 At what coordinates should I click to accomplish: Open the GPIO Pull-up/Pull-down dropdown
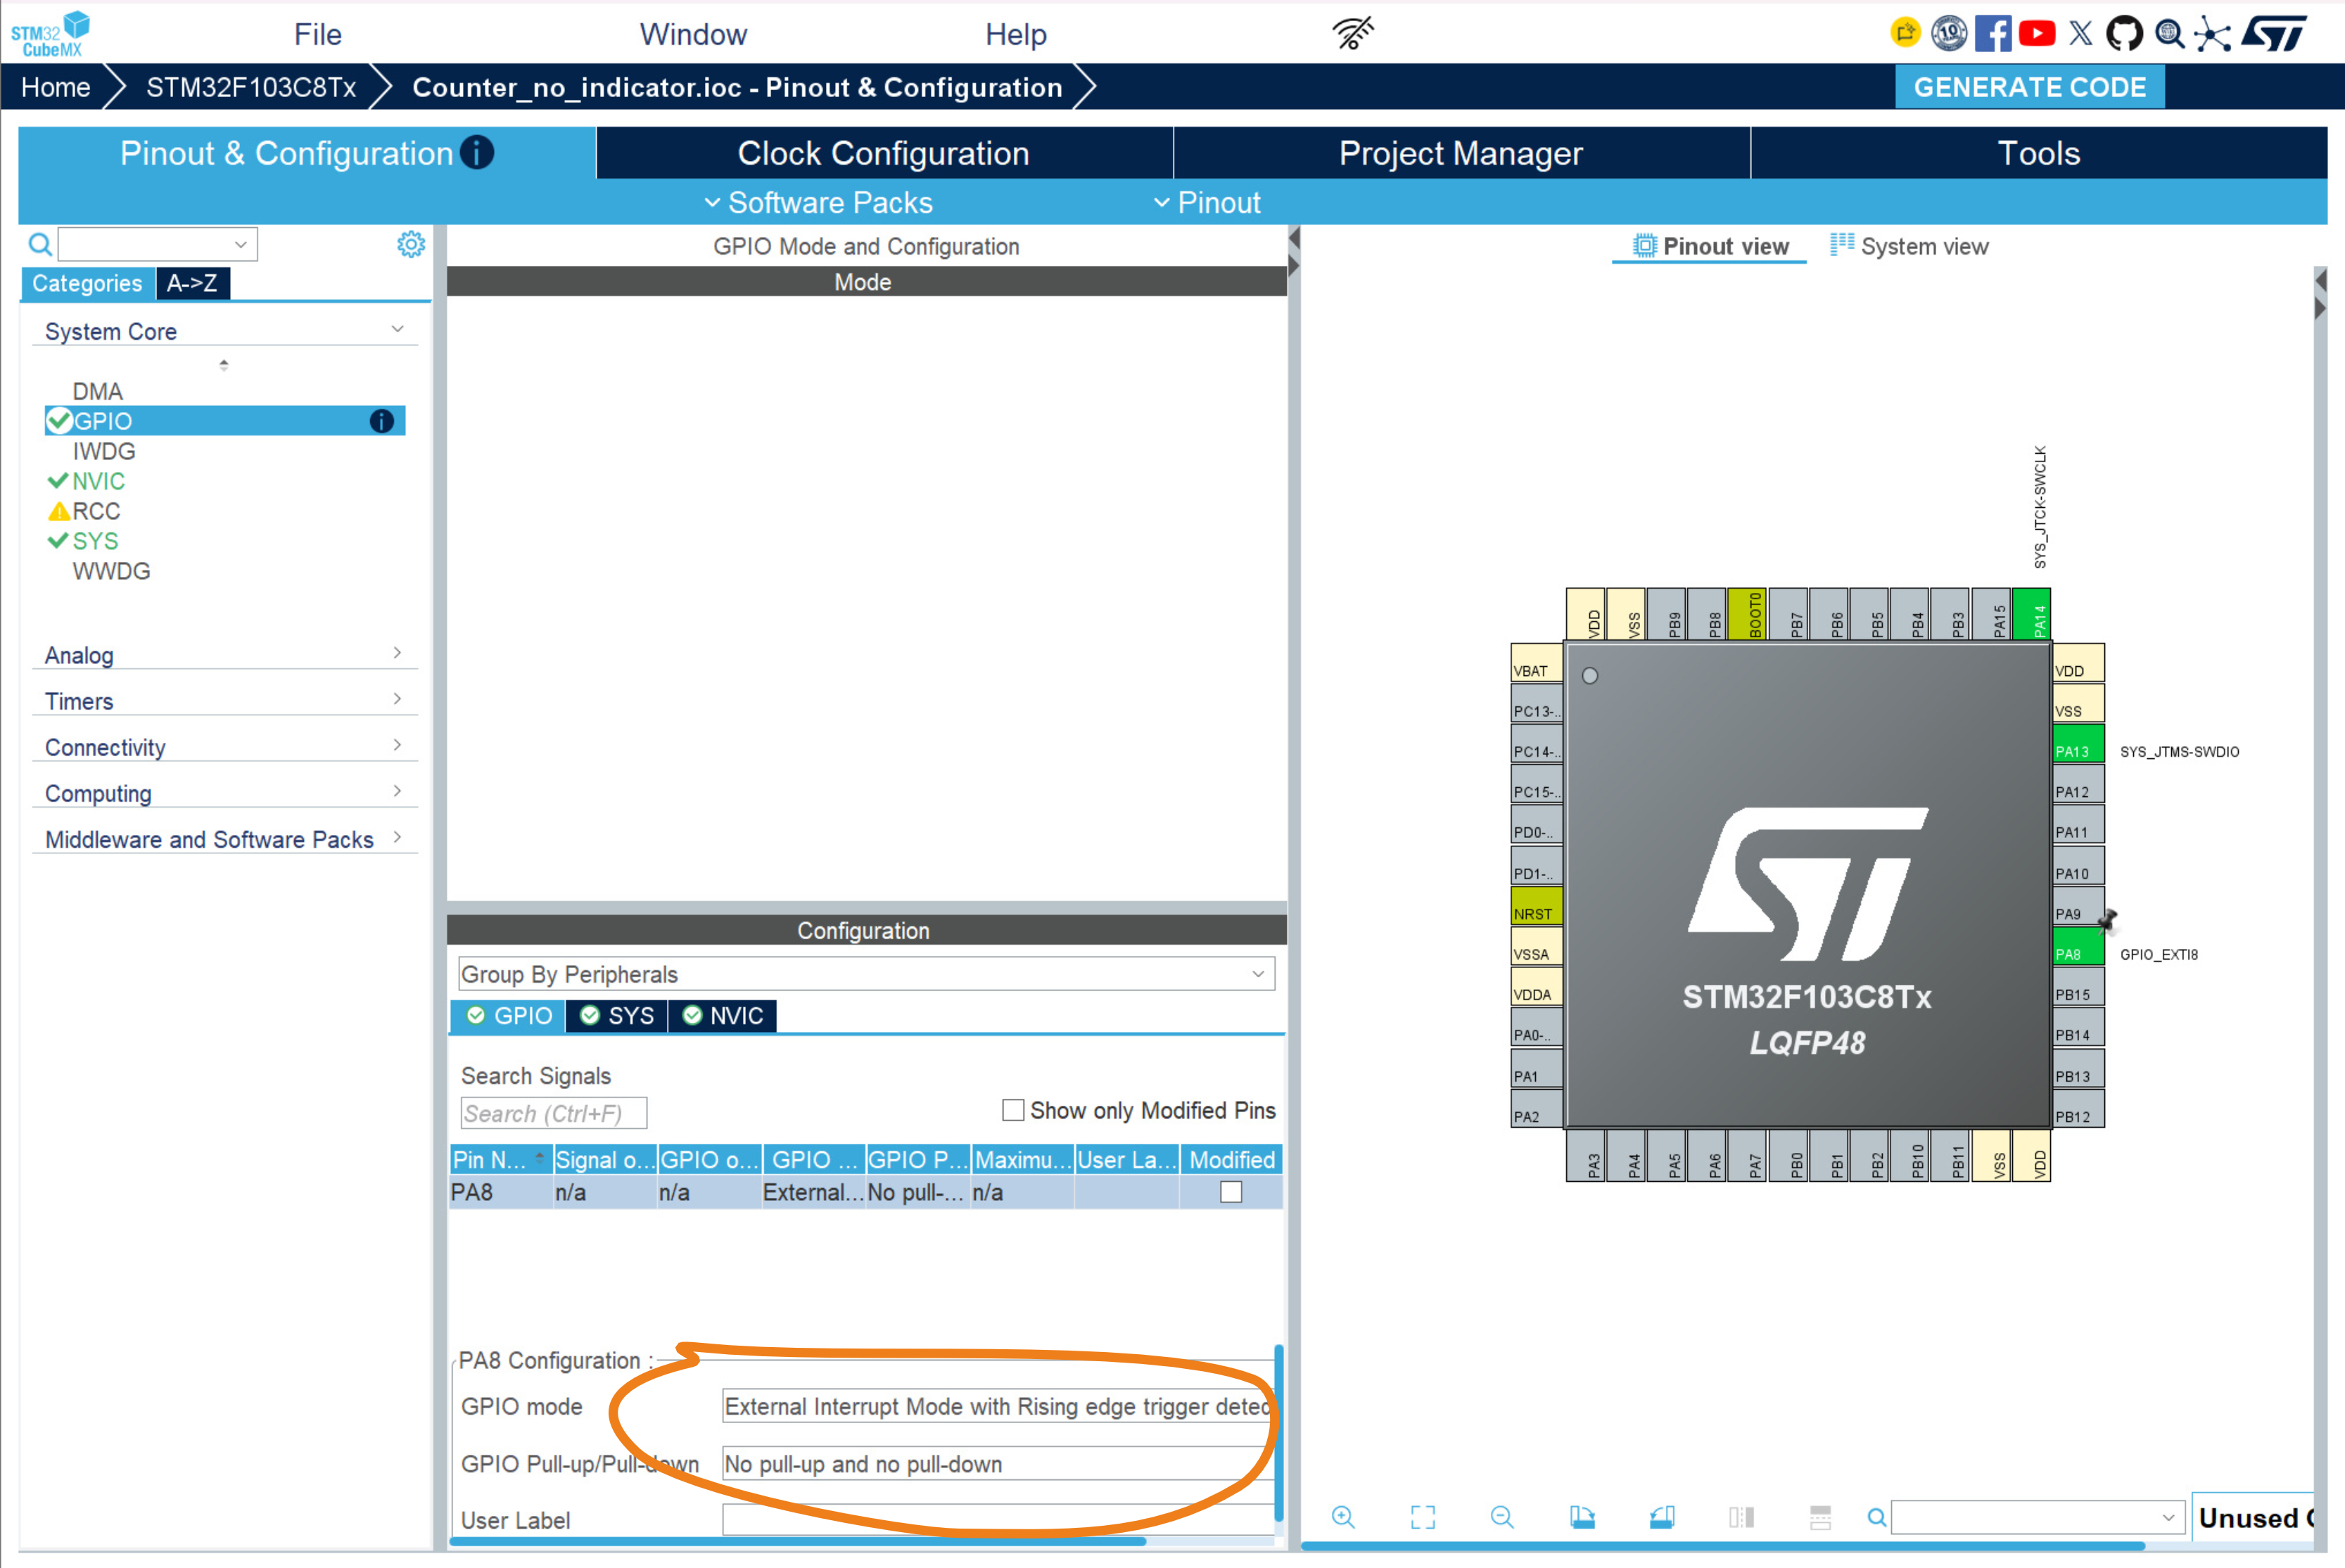tap(997, 1464)
